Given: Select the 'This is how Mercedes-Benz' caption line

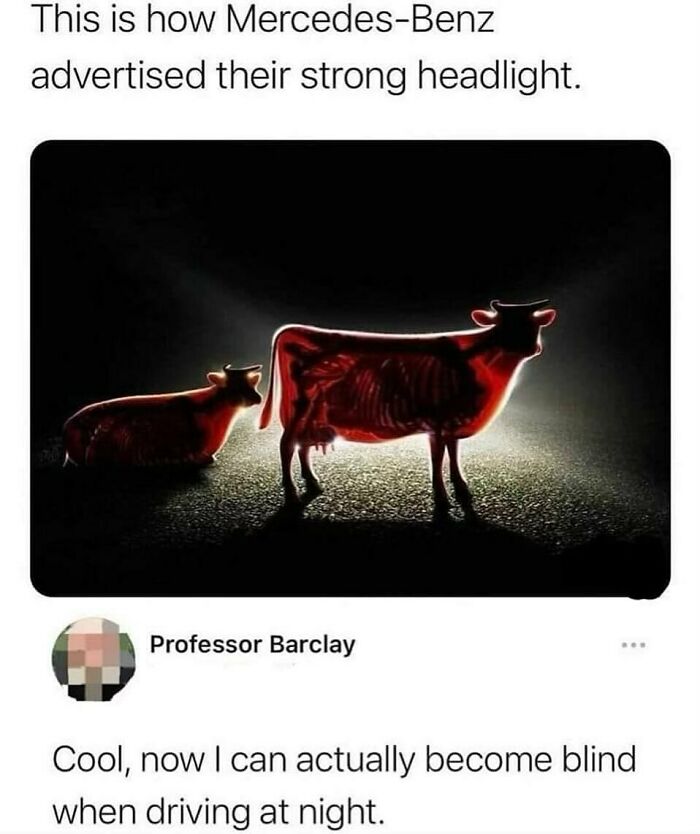Looking at the screenshot, I should [263, 21].
